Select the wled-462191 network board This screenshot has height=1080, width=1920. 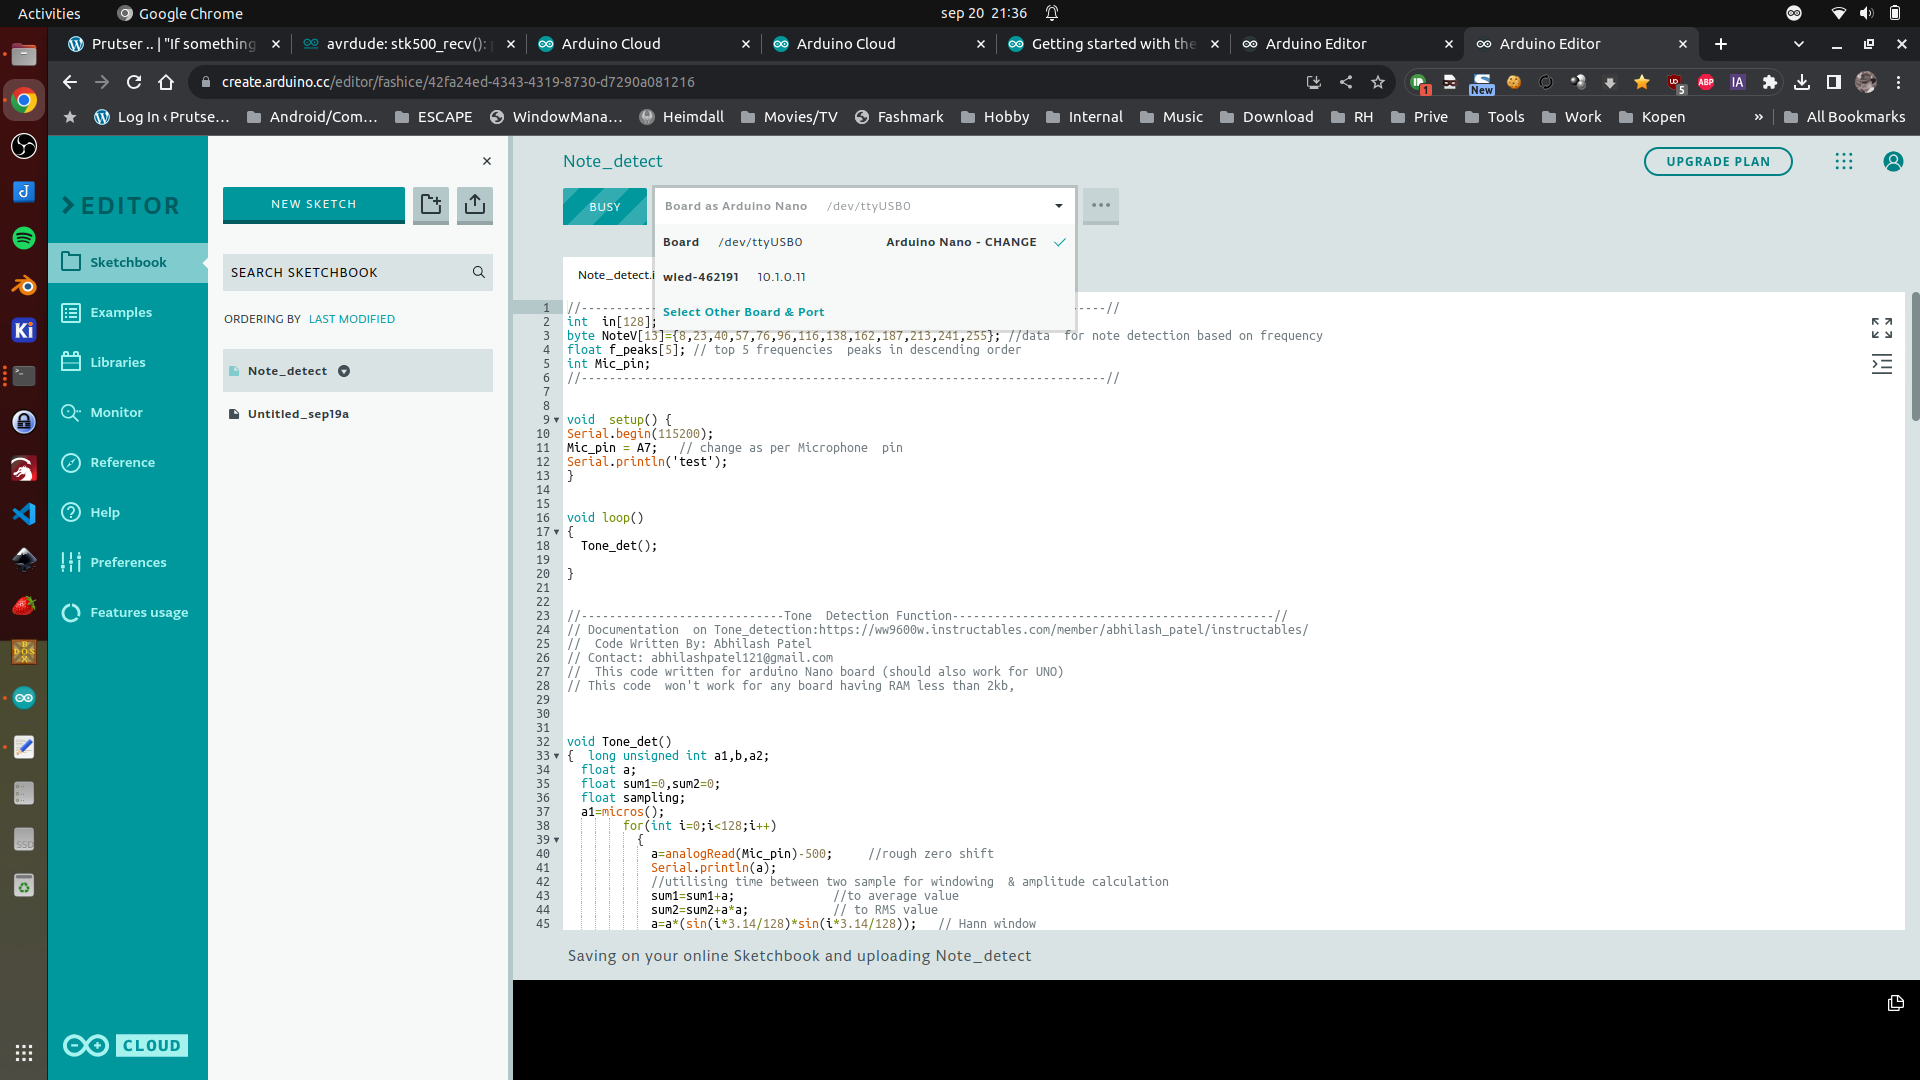point(865,277)
